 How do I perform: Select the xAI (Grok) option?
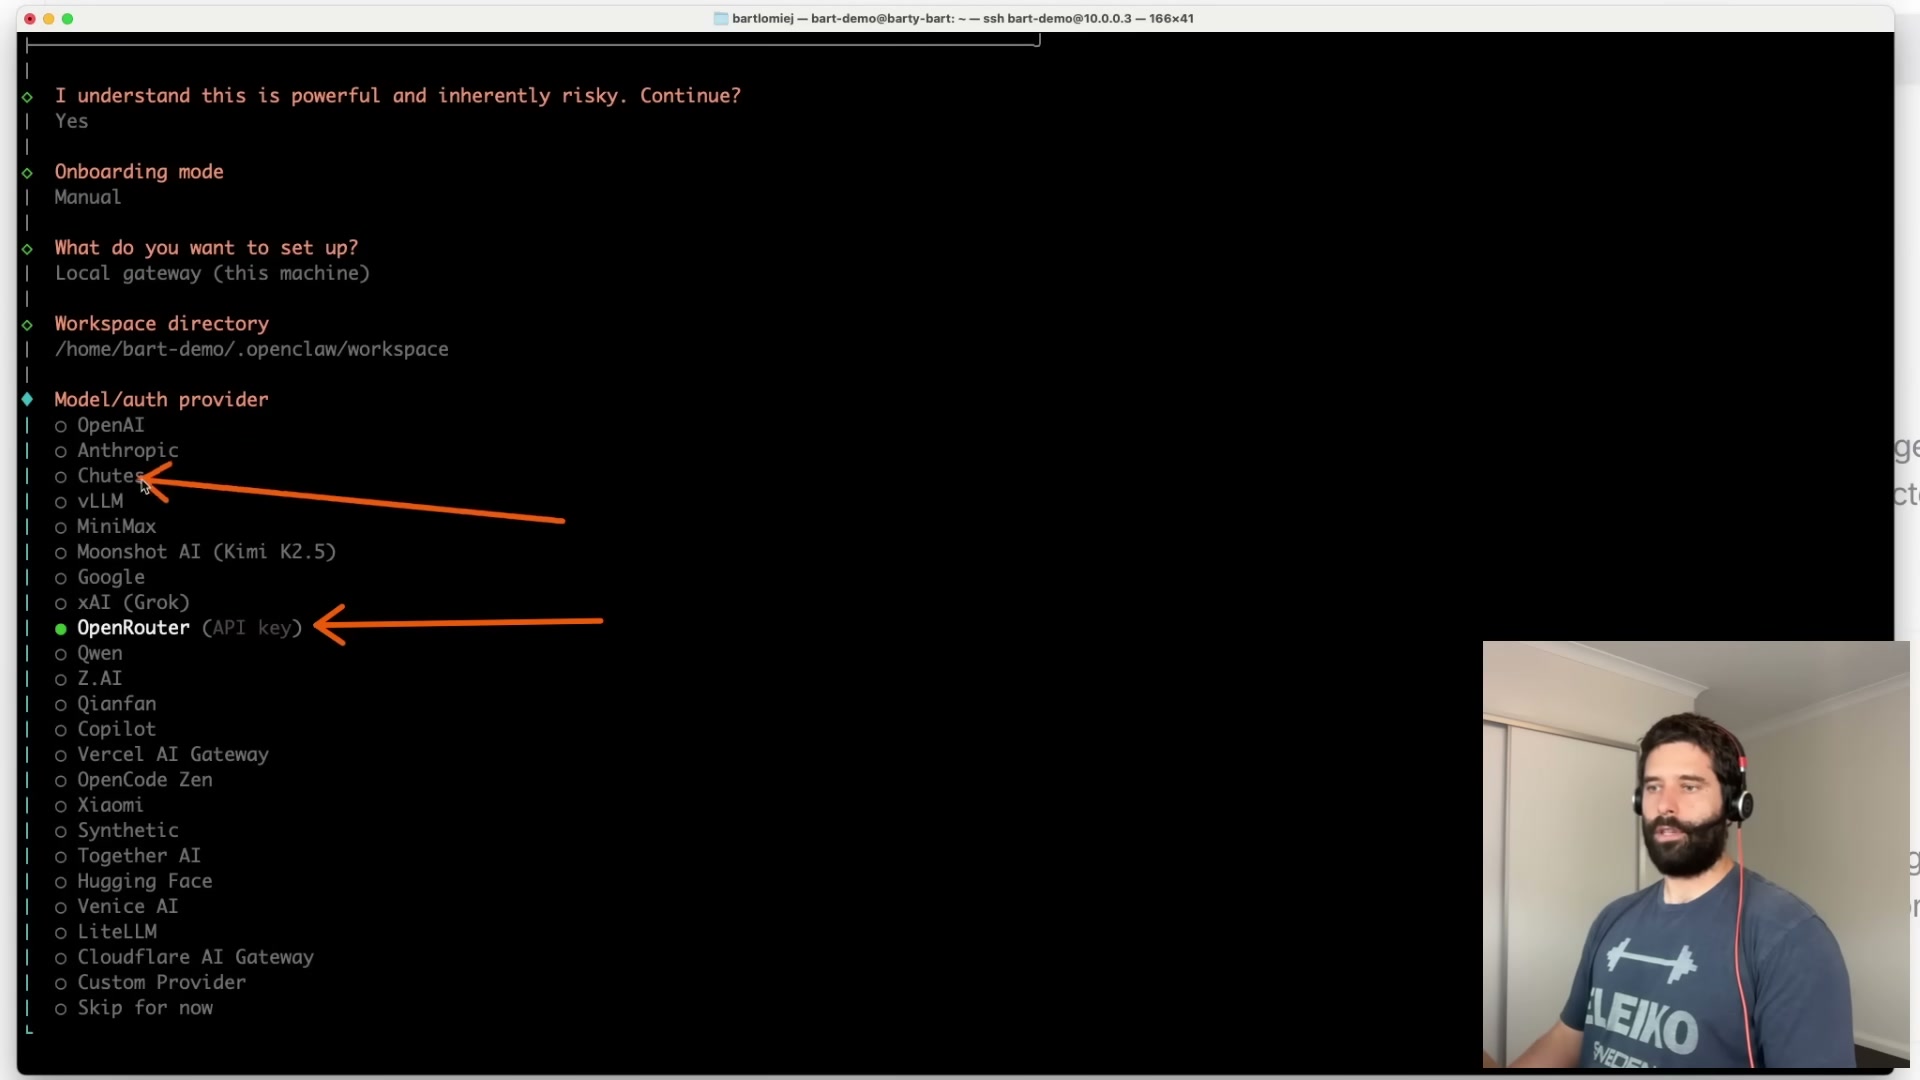(x=122, y=603)
